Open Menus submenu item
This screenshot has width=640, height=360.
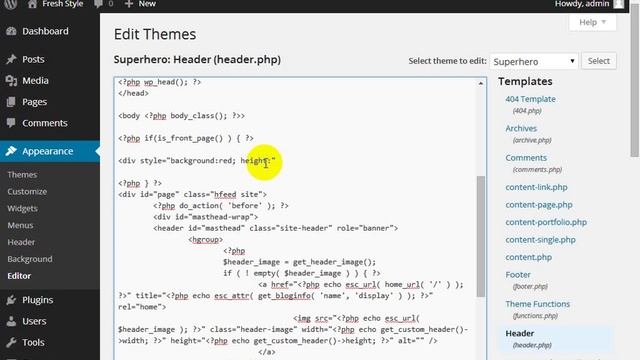pos(20,225)
